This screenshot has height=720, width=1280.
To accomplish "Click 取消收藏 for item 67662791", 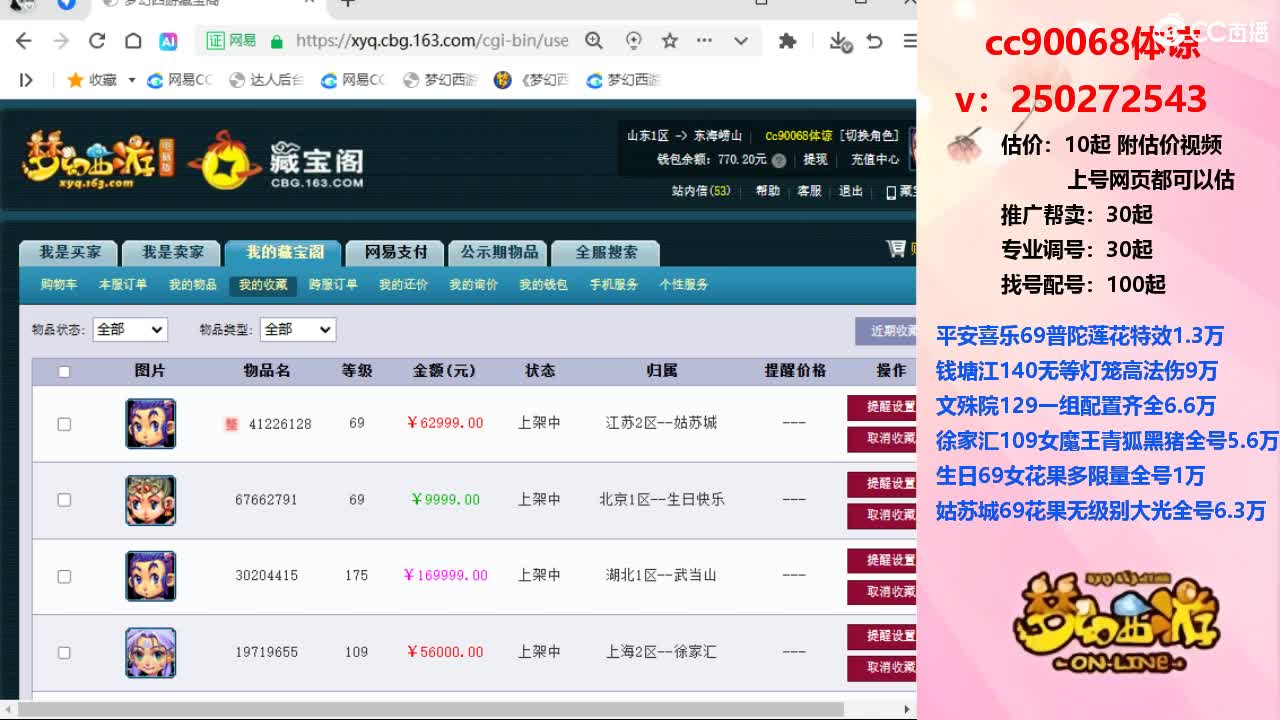I will click(883, 516).
